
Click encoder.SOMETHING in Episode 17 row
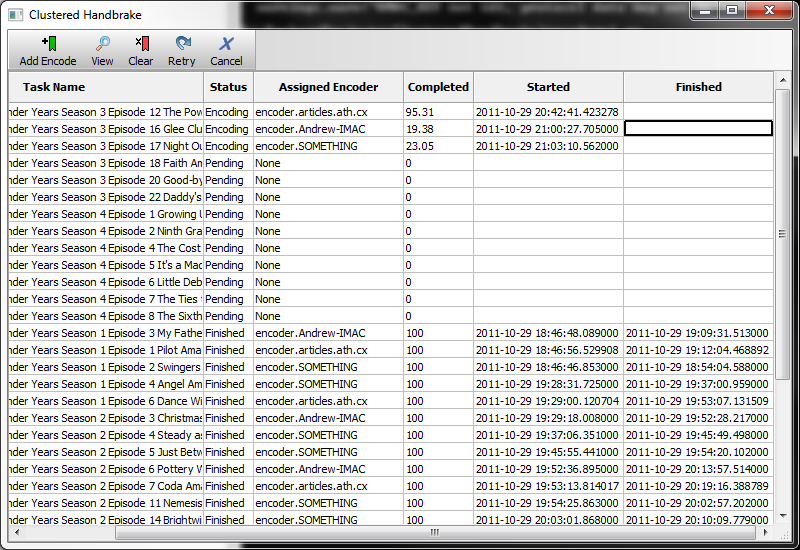point(306,146)
